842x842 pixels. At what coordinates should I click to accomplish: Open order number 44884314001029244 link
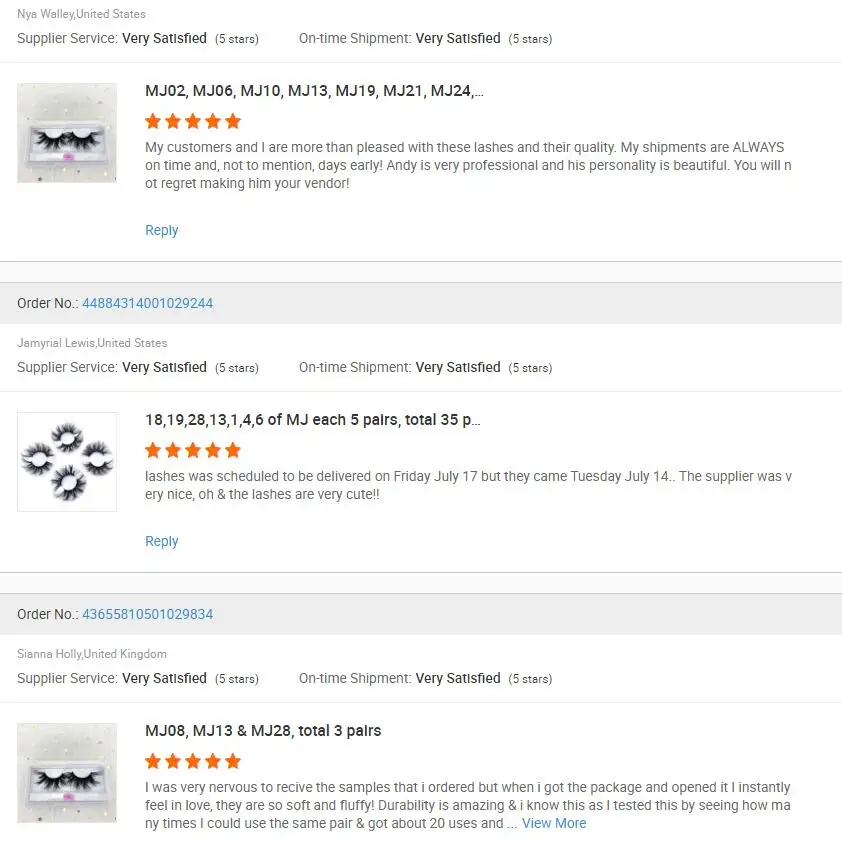click(x=147, y=303)
